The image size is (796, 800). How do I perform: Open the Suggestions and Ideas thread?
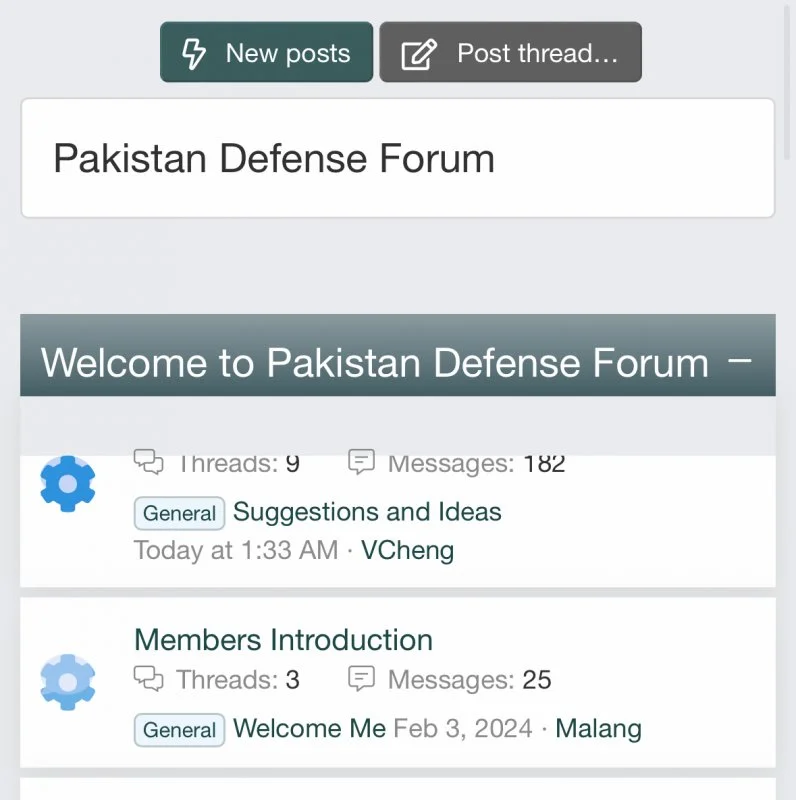click(367, 512)
